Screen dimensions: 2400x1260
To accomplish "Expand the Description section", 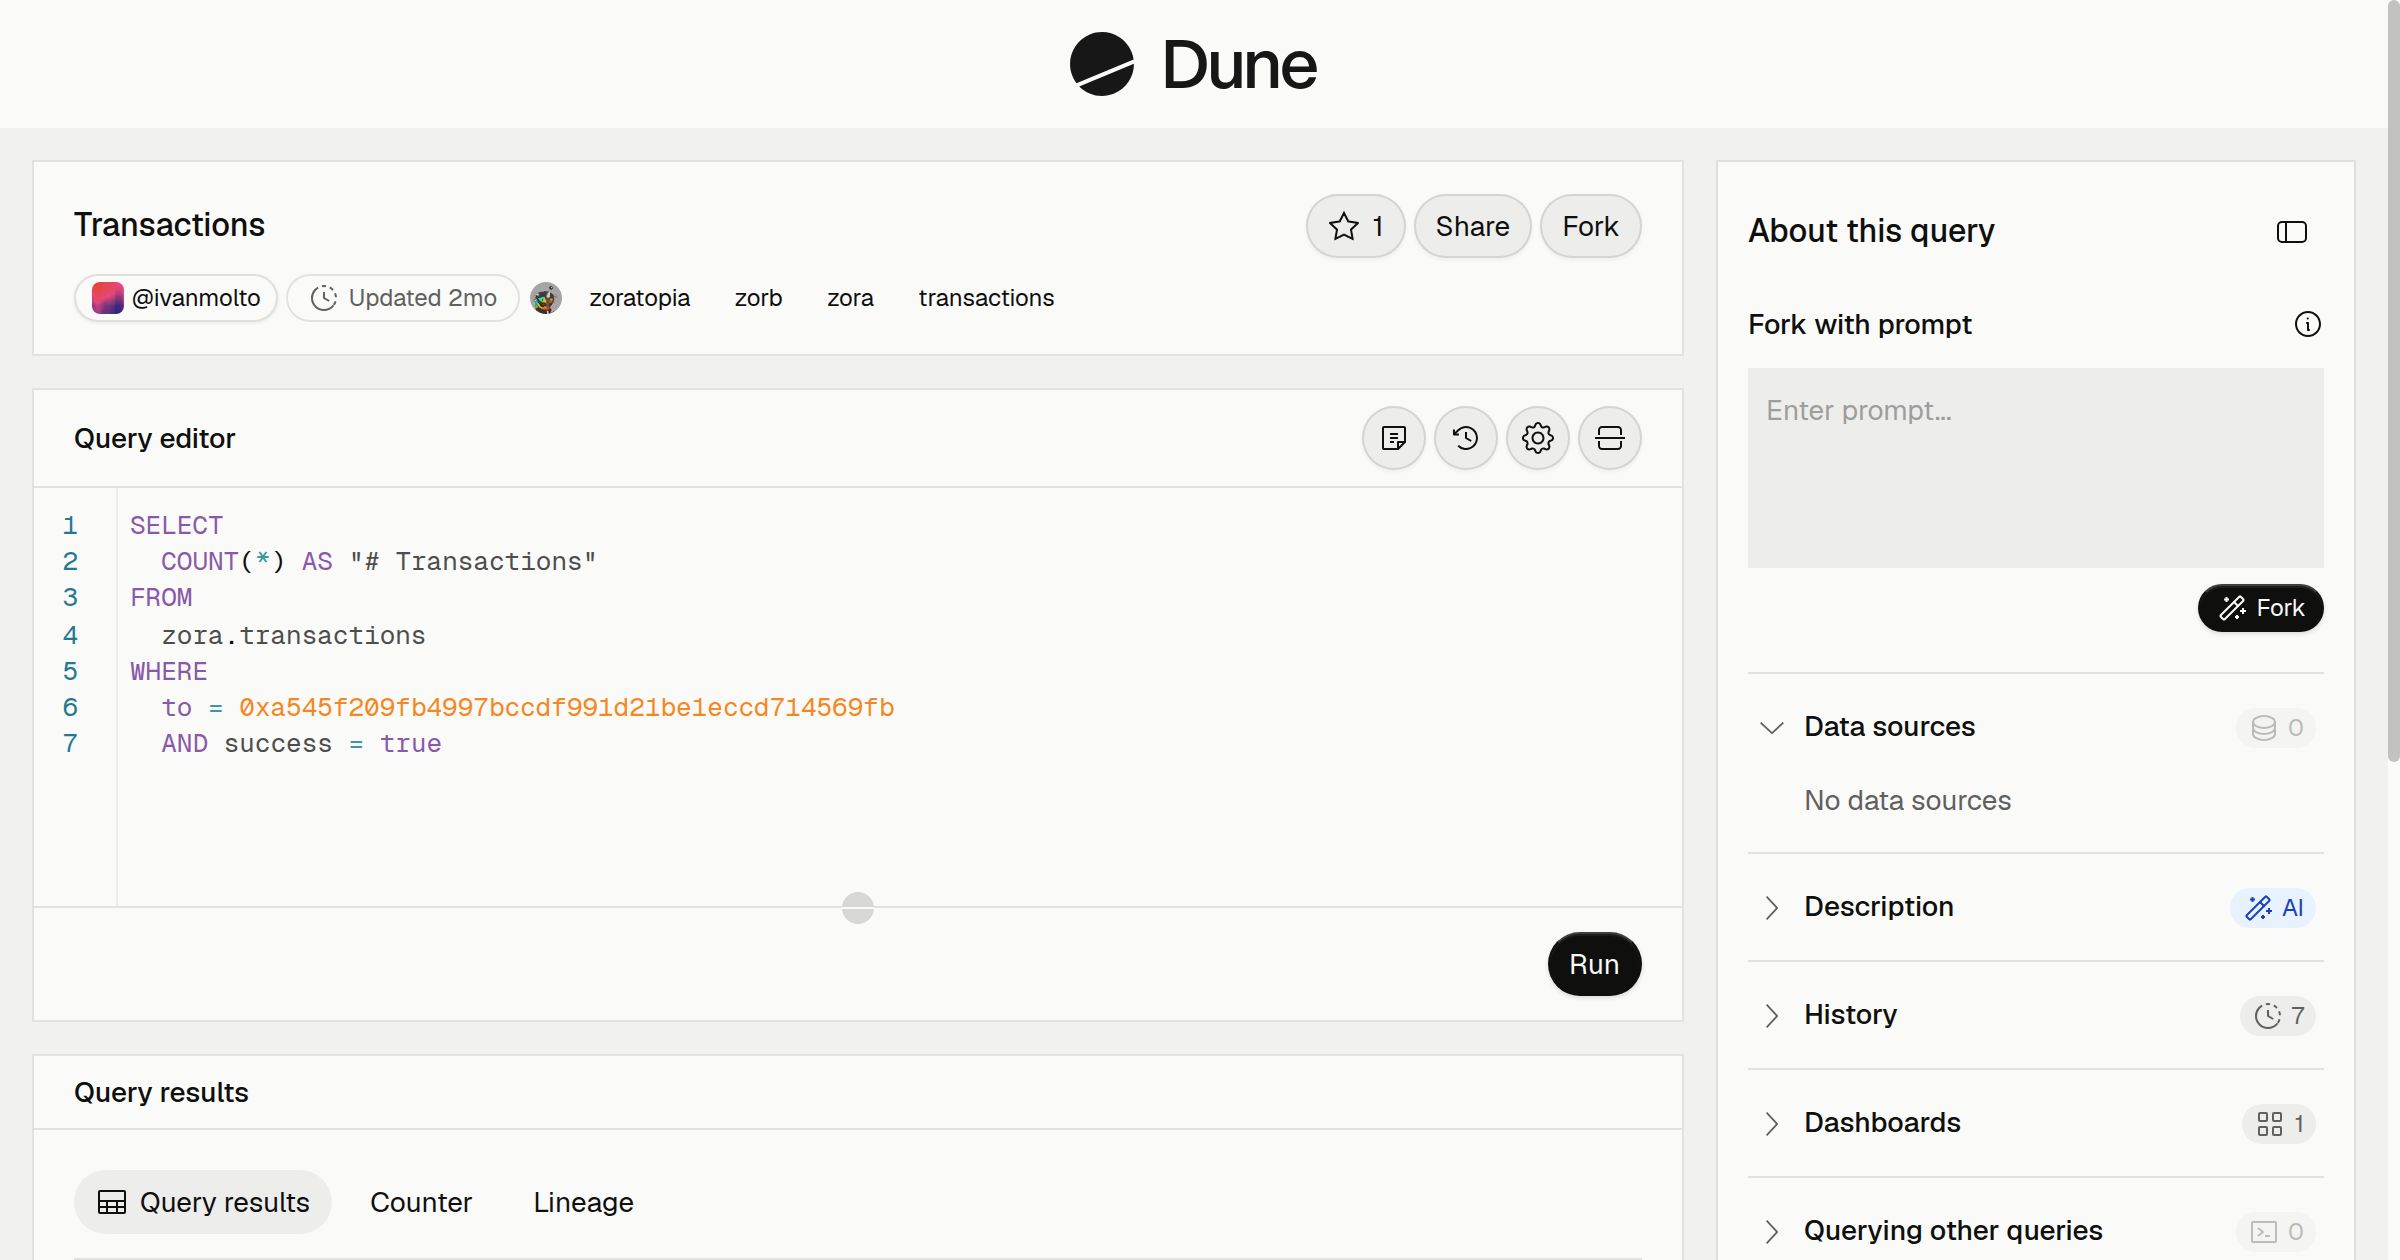I will click(x=1771, y=907).
